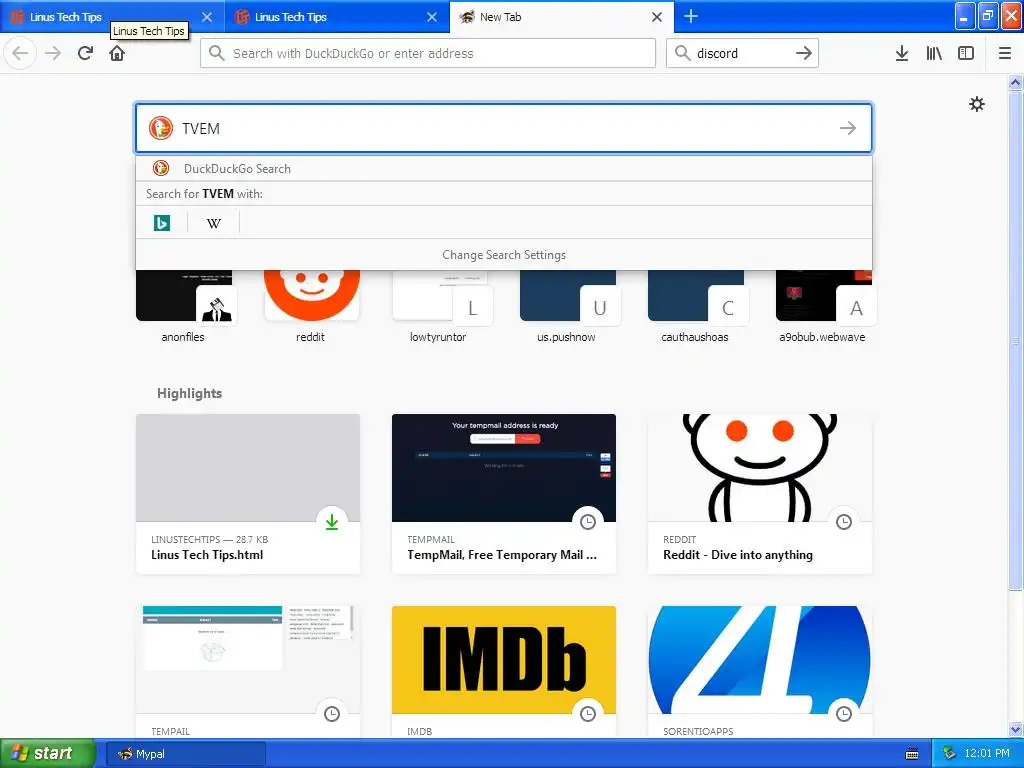
Task: Open the cauthaushoas top site
Action: pyautogui.click(x=695, y=306)
